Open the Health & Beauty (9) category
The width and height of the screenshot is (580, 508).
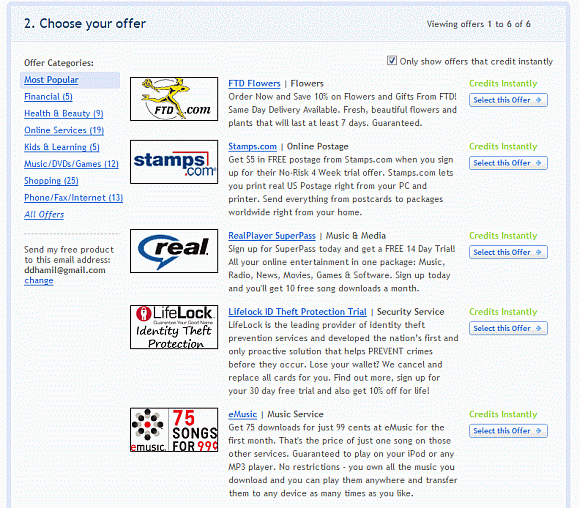[64, 113]
